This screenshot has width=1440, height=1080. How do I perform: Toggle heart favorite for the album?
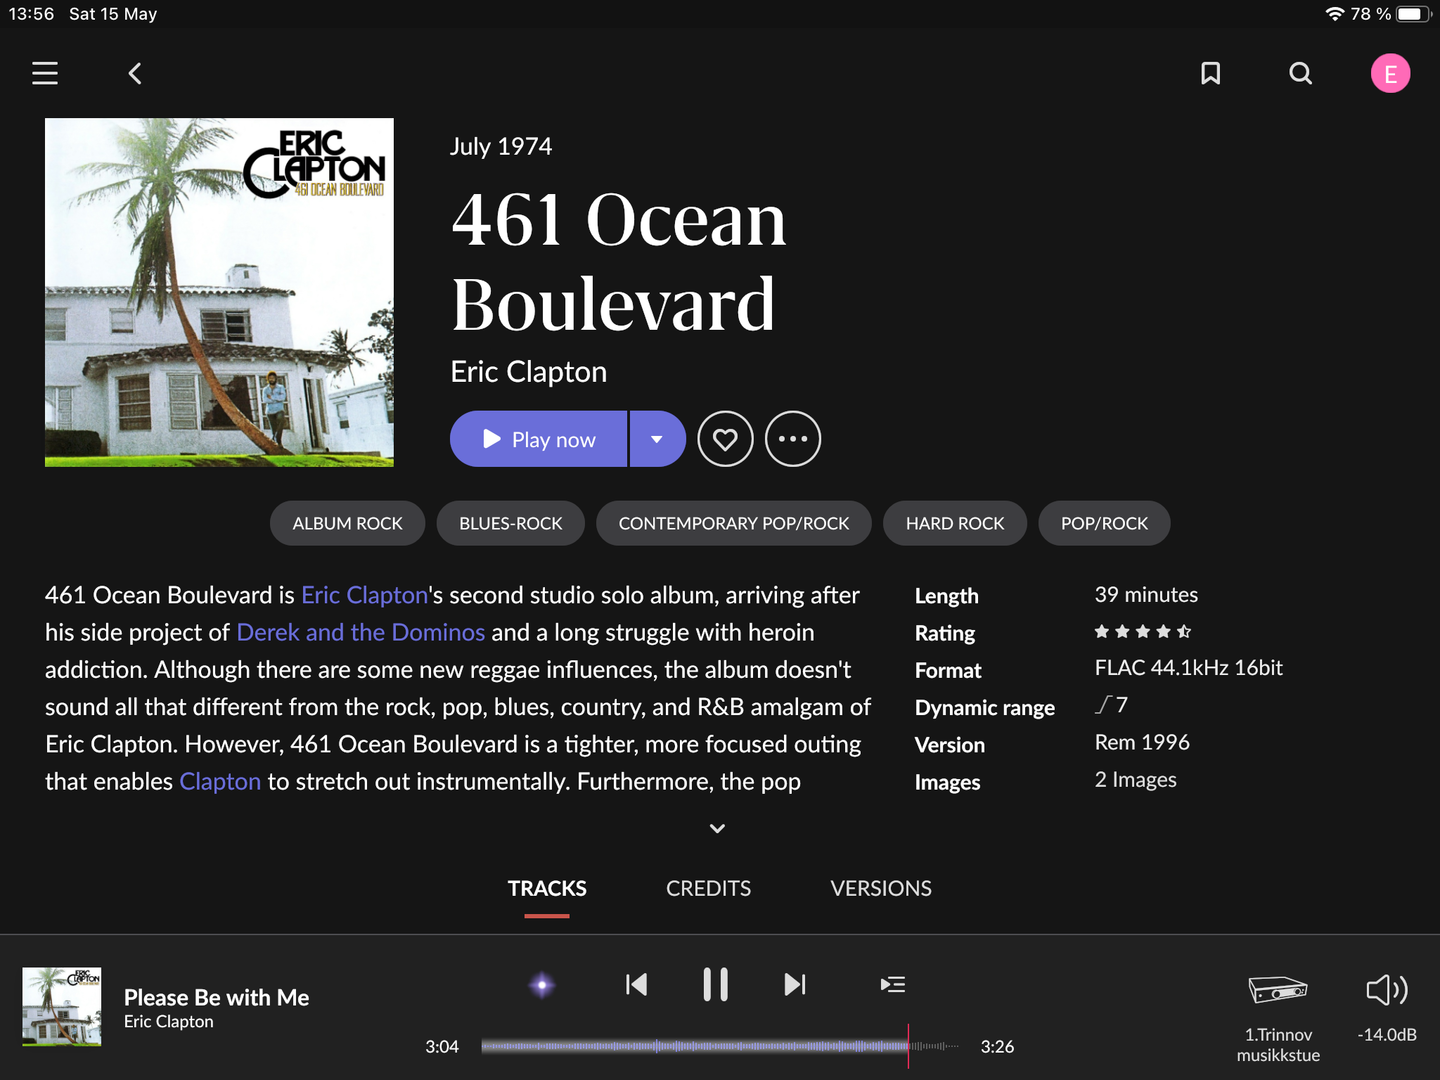(725, 439)
